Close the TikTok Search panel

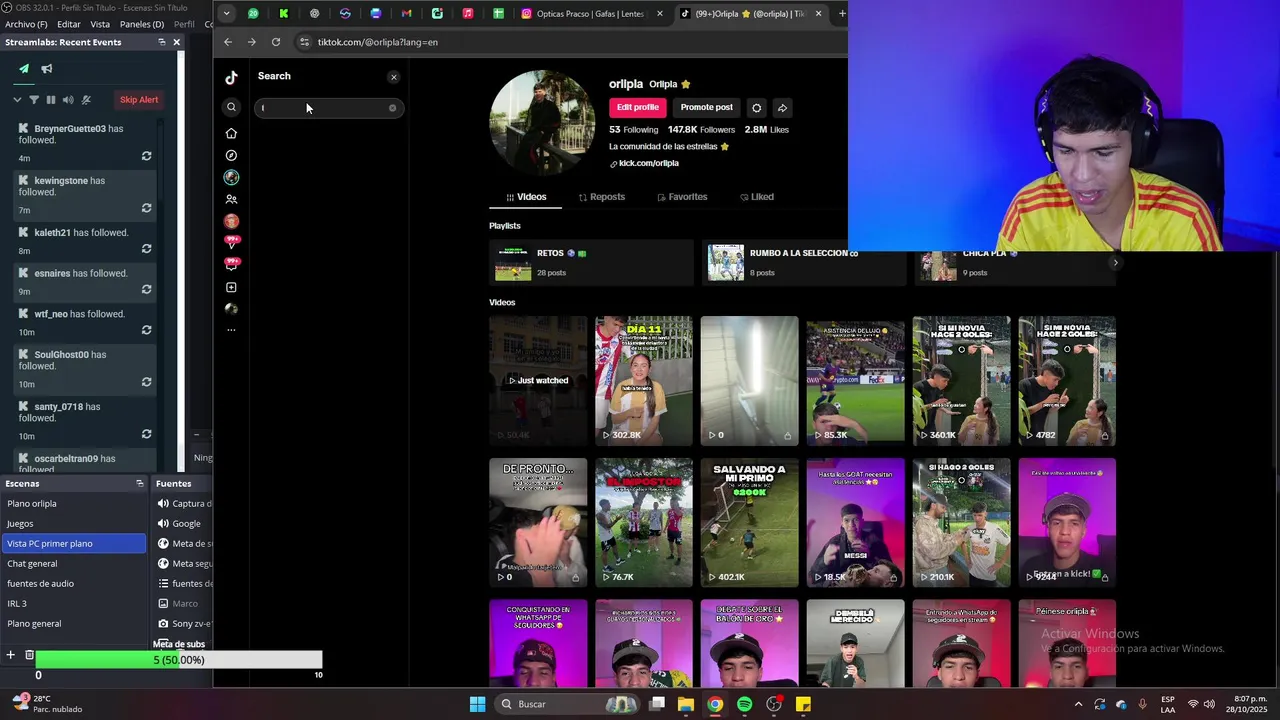pyautogui.click(x=393, y=77)
